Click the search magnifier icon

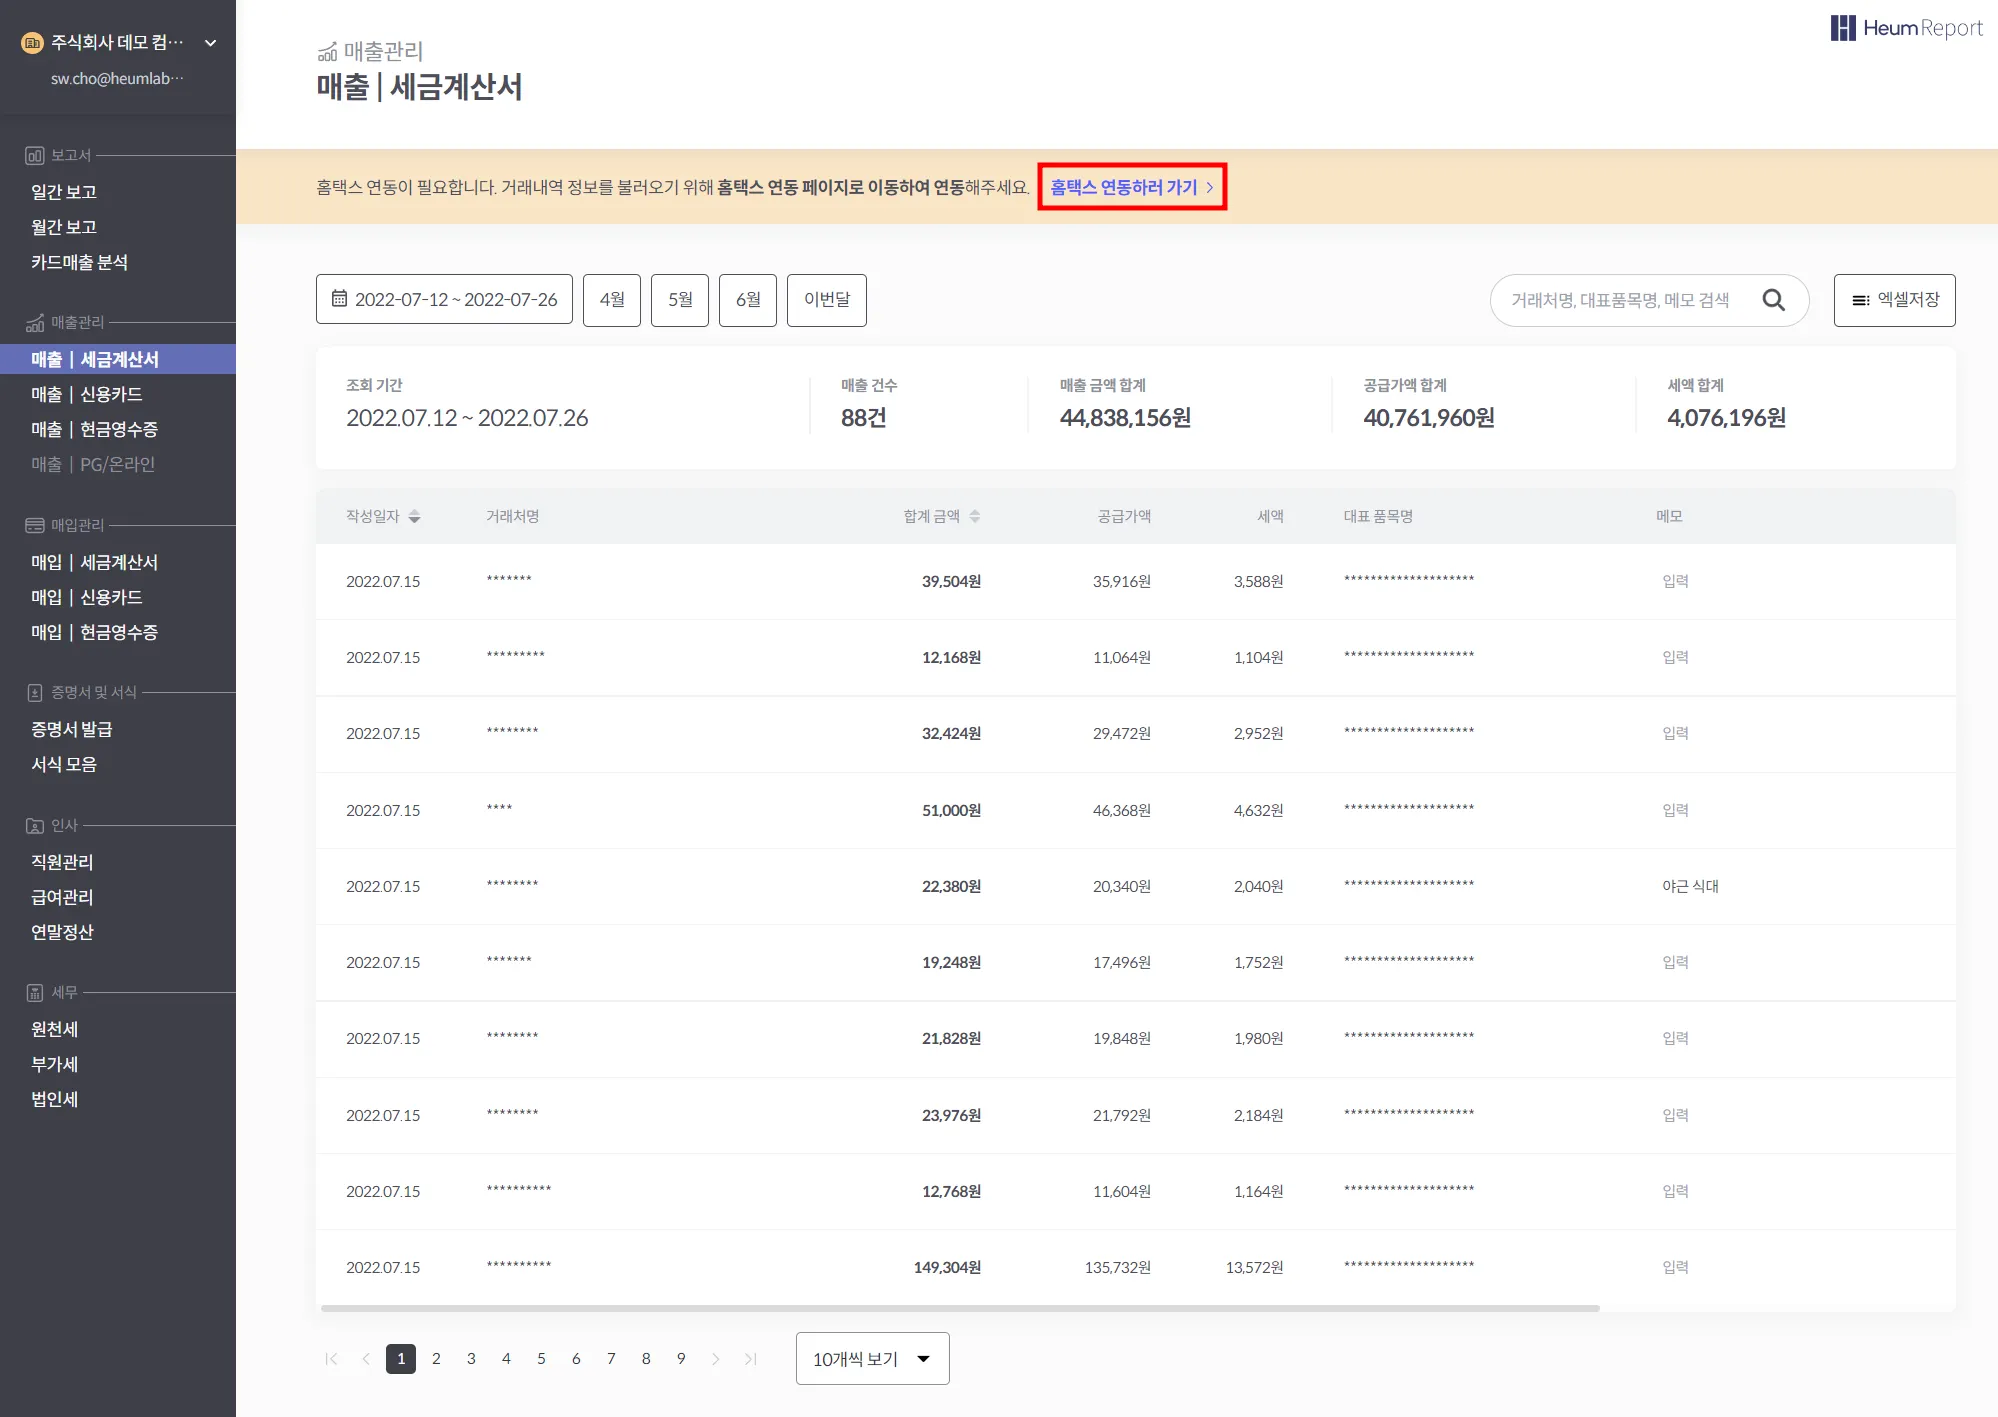(1773, 300)
